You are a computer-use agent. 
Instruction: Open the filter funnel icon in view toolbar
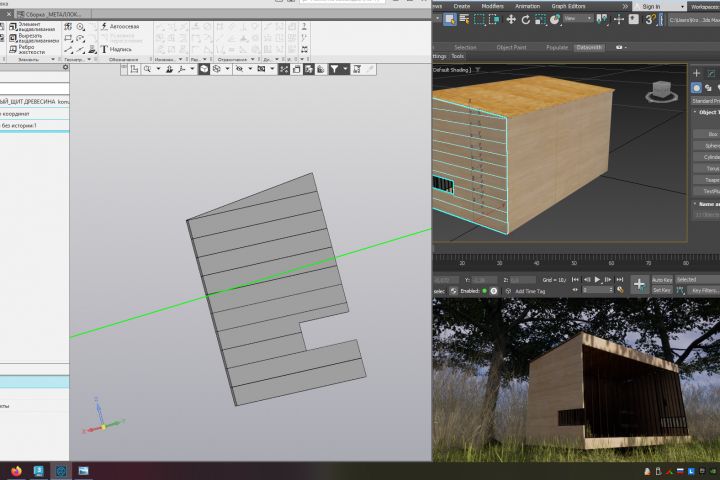(x=334, y=69)
